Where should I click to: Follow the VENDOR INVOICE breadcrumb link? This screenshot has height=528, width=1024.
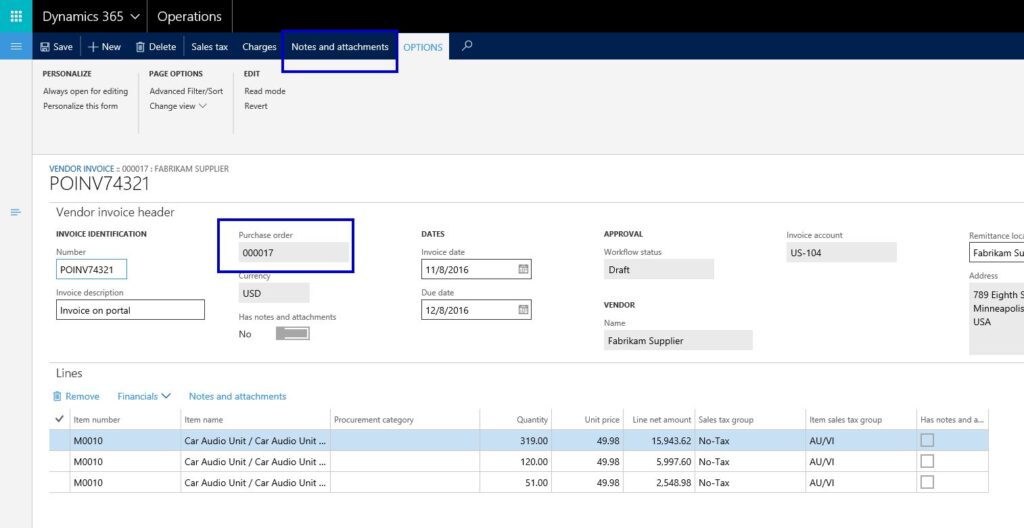82,169
